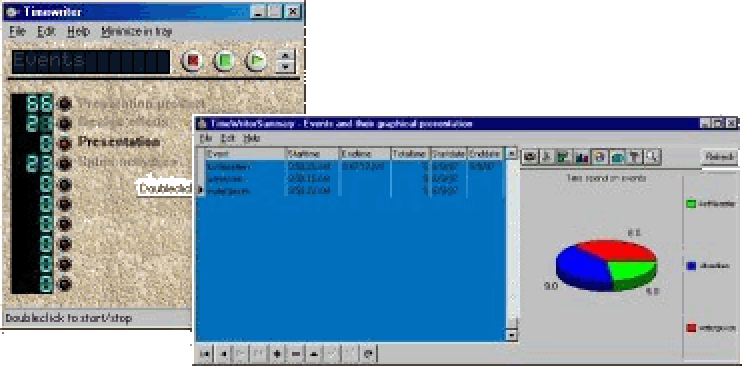Click the refresh data navigator button
The width and height of the screenshot is (748, 372).
pos(368,354)
